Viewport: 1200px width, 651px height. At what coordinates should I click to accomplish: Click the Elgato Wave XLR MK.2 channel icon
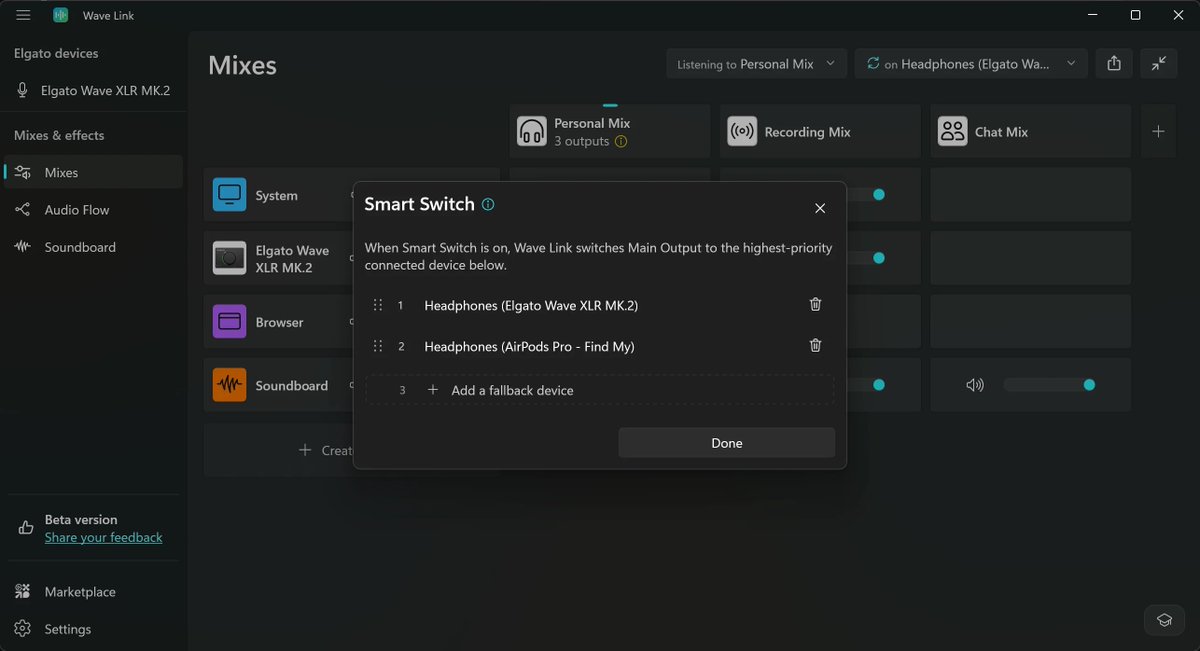pos(229,258)
